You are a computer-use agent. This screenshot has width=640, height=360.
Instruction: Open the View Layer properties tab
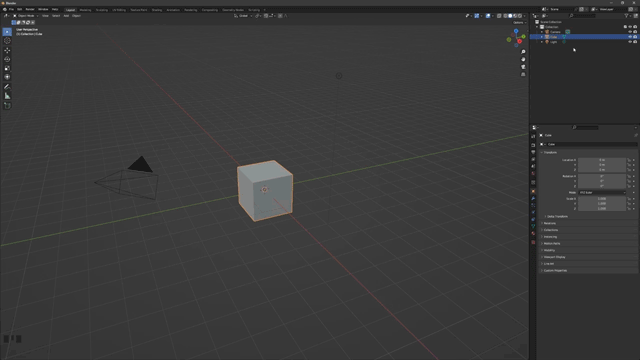point(533,159)
